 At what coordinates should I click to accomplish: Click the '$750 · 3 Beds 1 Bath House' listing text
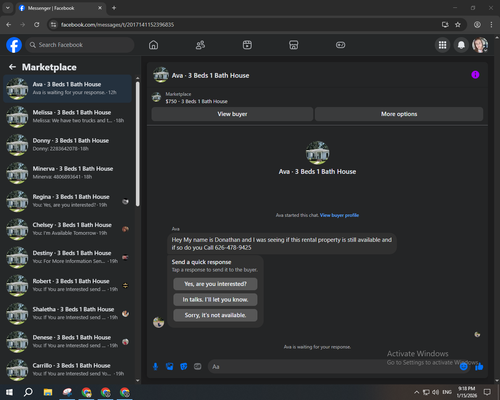(197, 101)
